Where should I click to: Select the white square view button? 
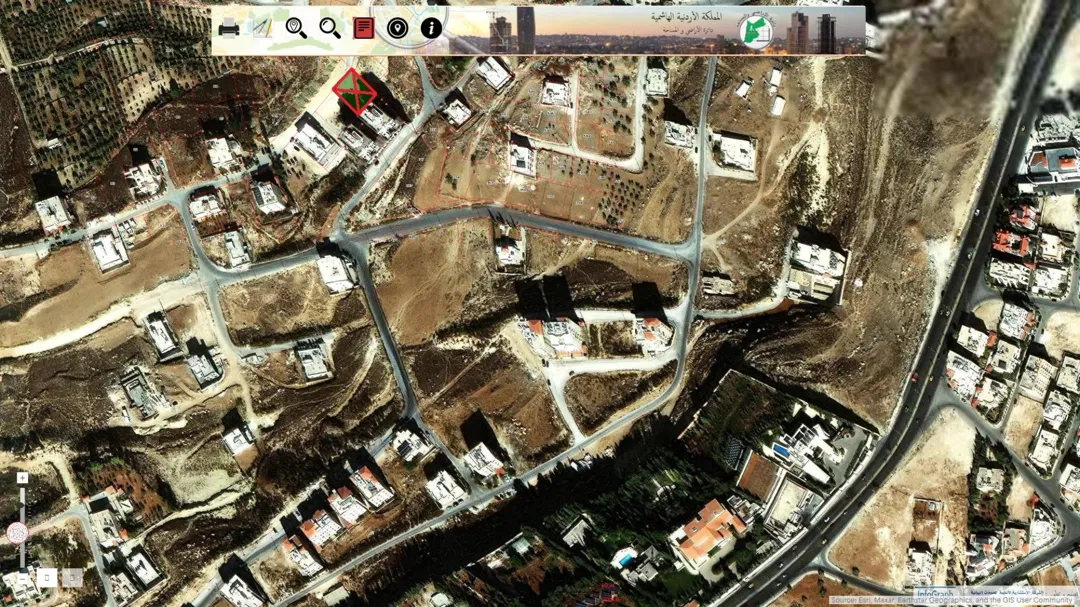point(47,577)
